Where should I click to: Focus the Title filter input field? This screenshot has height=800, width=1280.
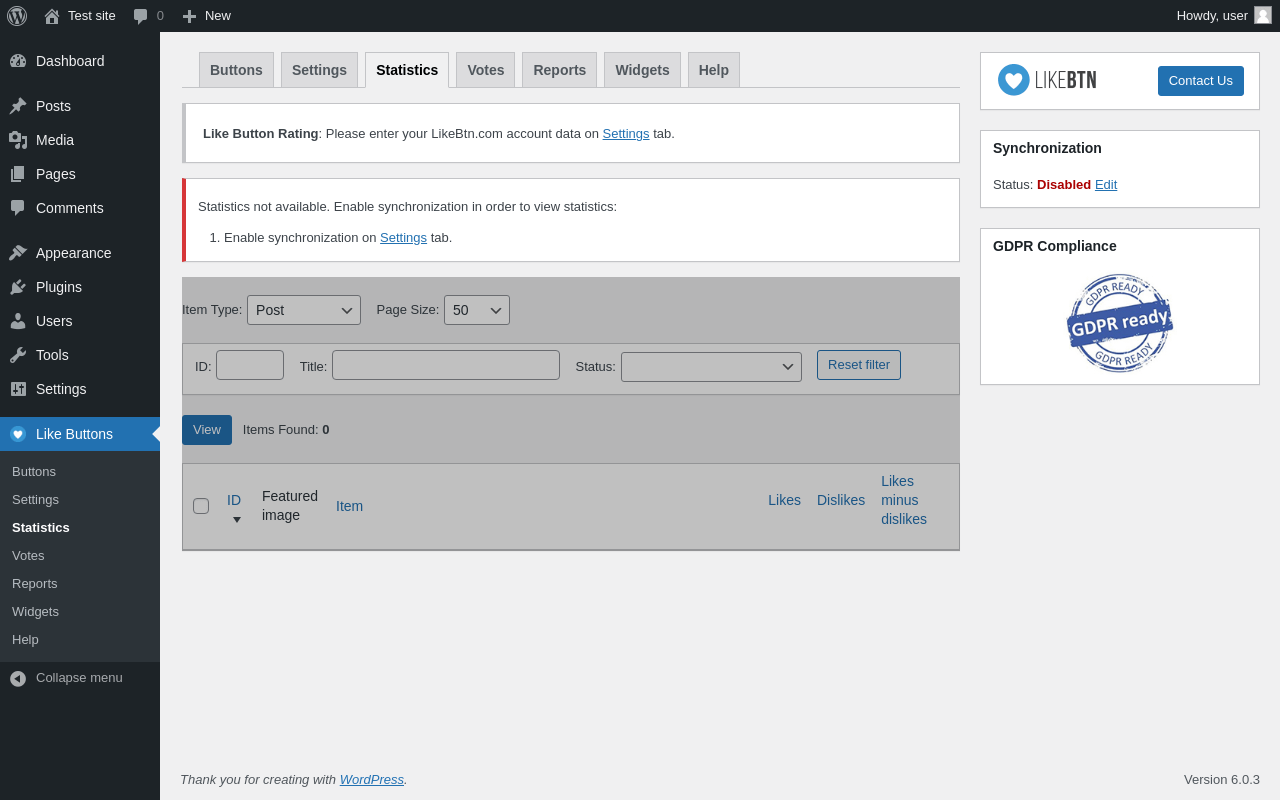point(446,365)
